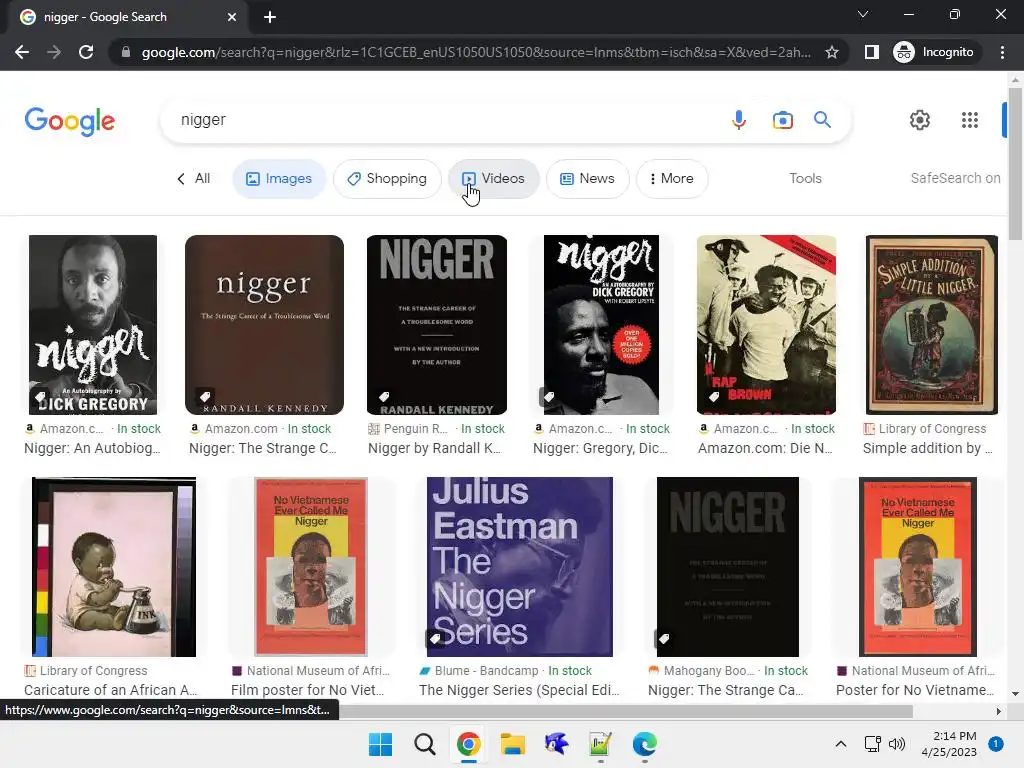Image resolution: width=1024 pixels, height=768 pixels.
Task: Bookmark this page with the star icon
Action: coord(831,52)
